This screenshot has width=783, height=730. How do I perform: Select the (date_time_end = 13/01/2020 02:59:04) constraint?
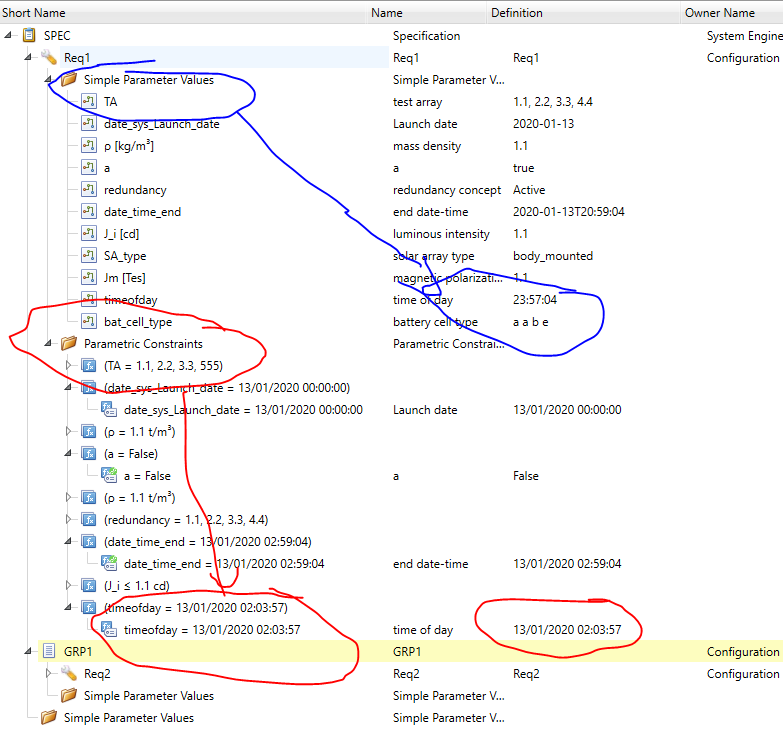(x=208, y=542)
